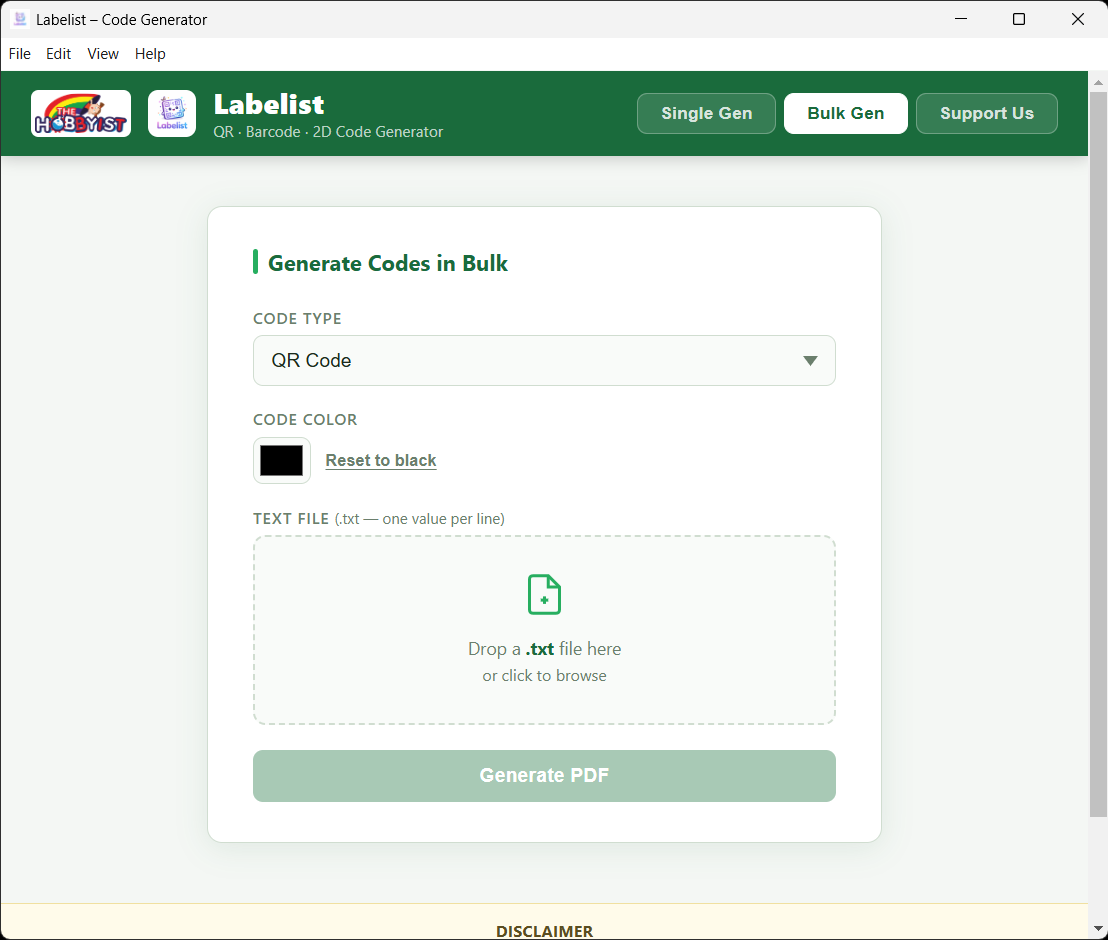Click the dropdown arrow beside QR Code
Image resolution: width=1108 pixels, height=940 pixels.
point(810,360)
